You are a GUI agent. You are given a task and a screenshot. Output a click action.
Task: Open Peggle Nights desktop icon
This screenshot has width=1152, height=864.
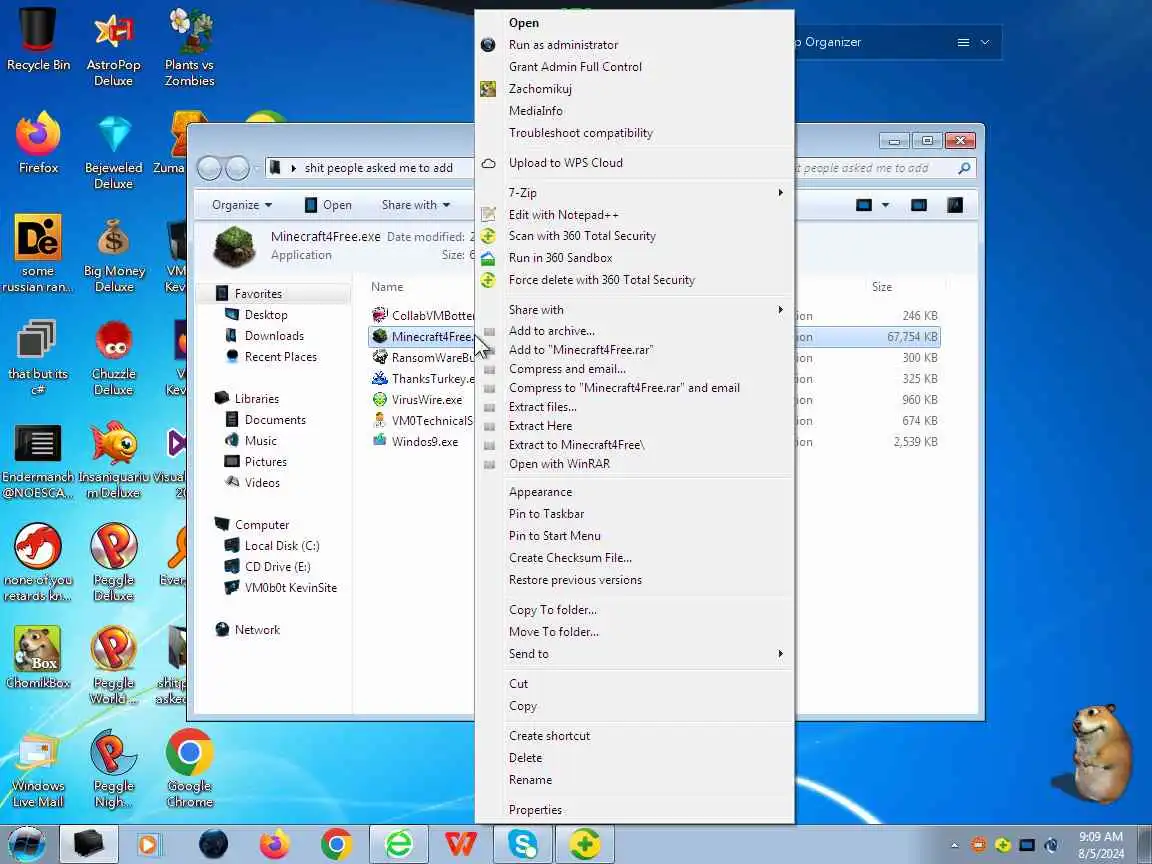point(113,769)
